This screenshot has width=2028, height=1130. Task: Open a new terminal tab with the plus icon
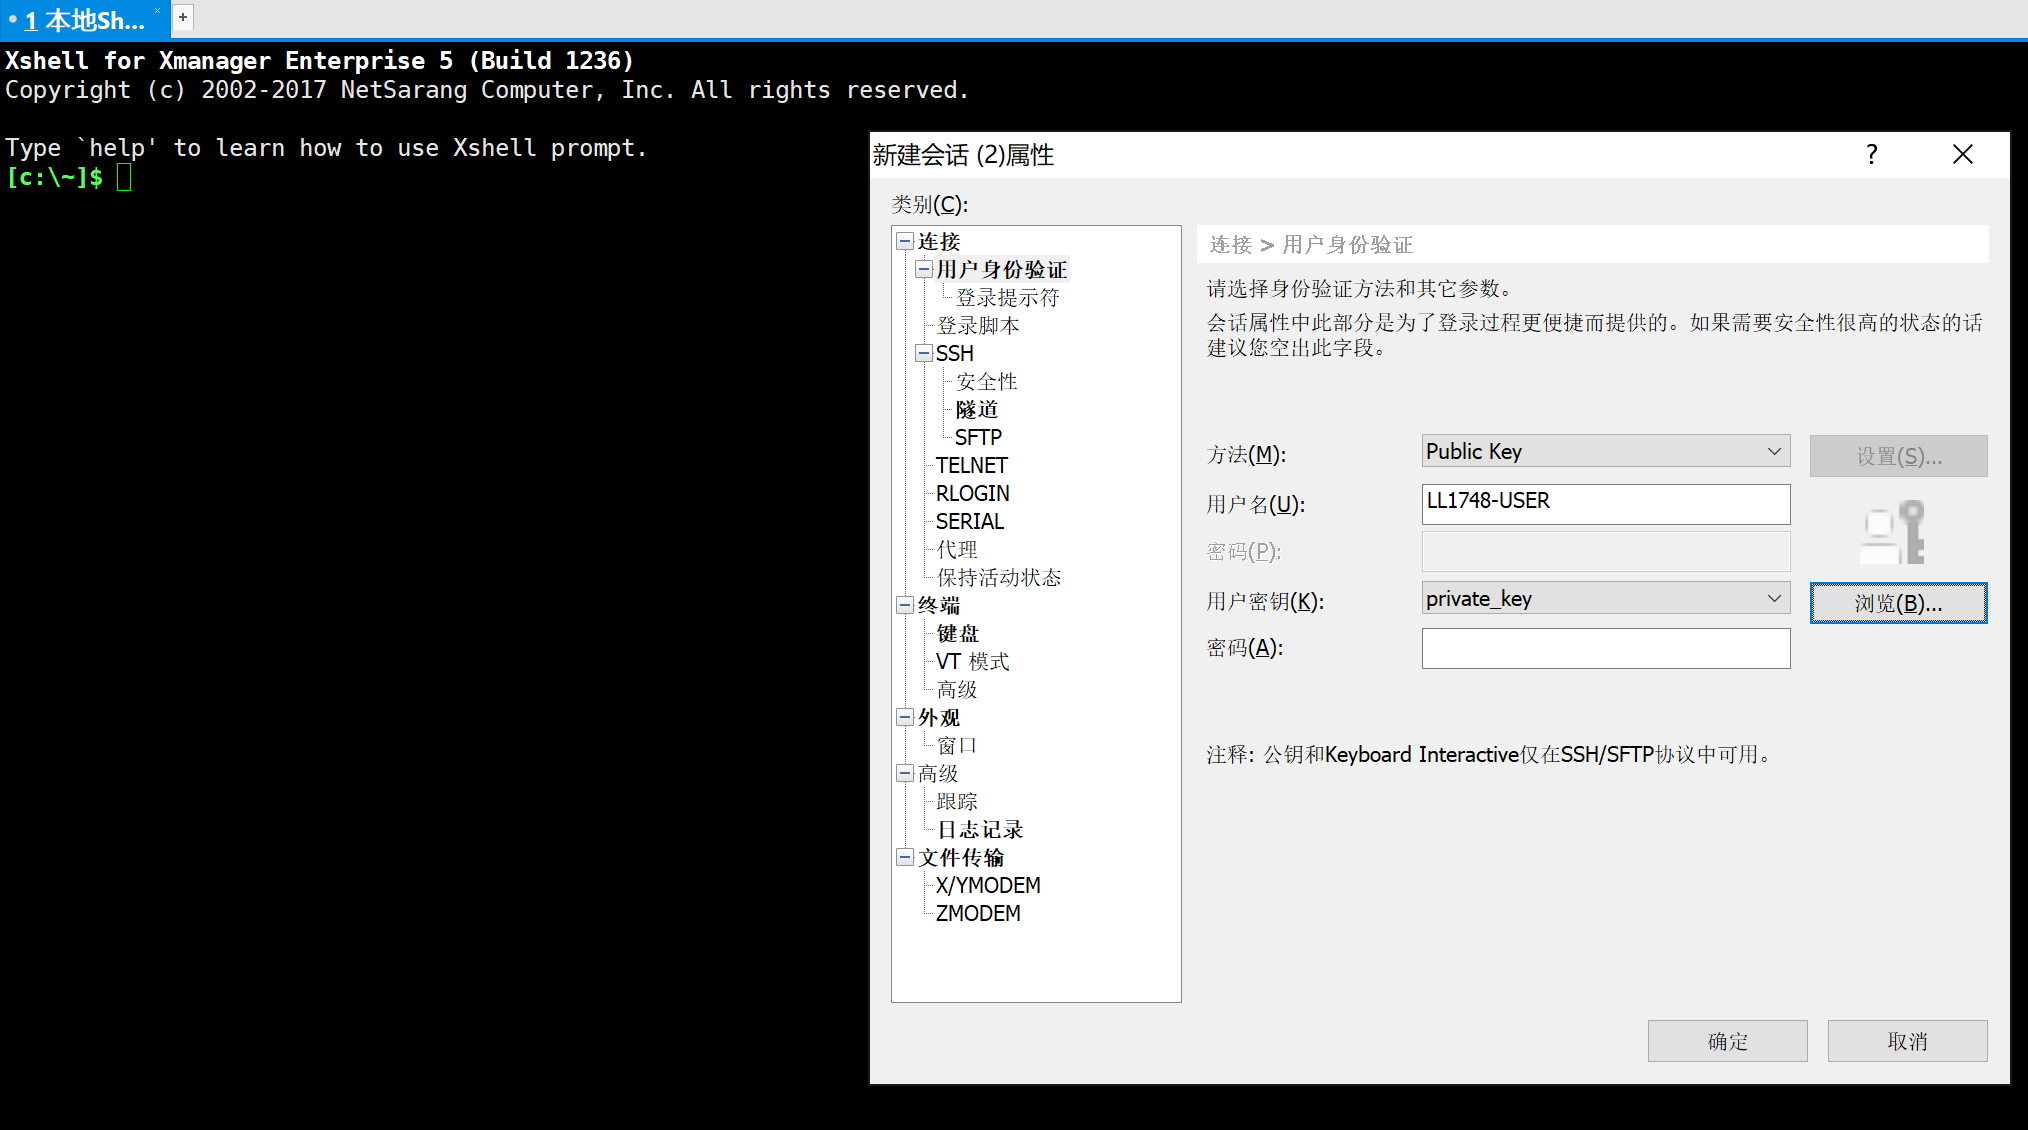tap(182, 17)
